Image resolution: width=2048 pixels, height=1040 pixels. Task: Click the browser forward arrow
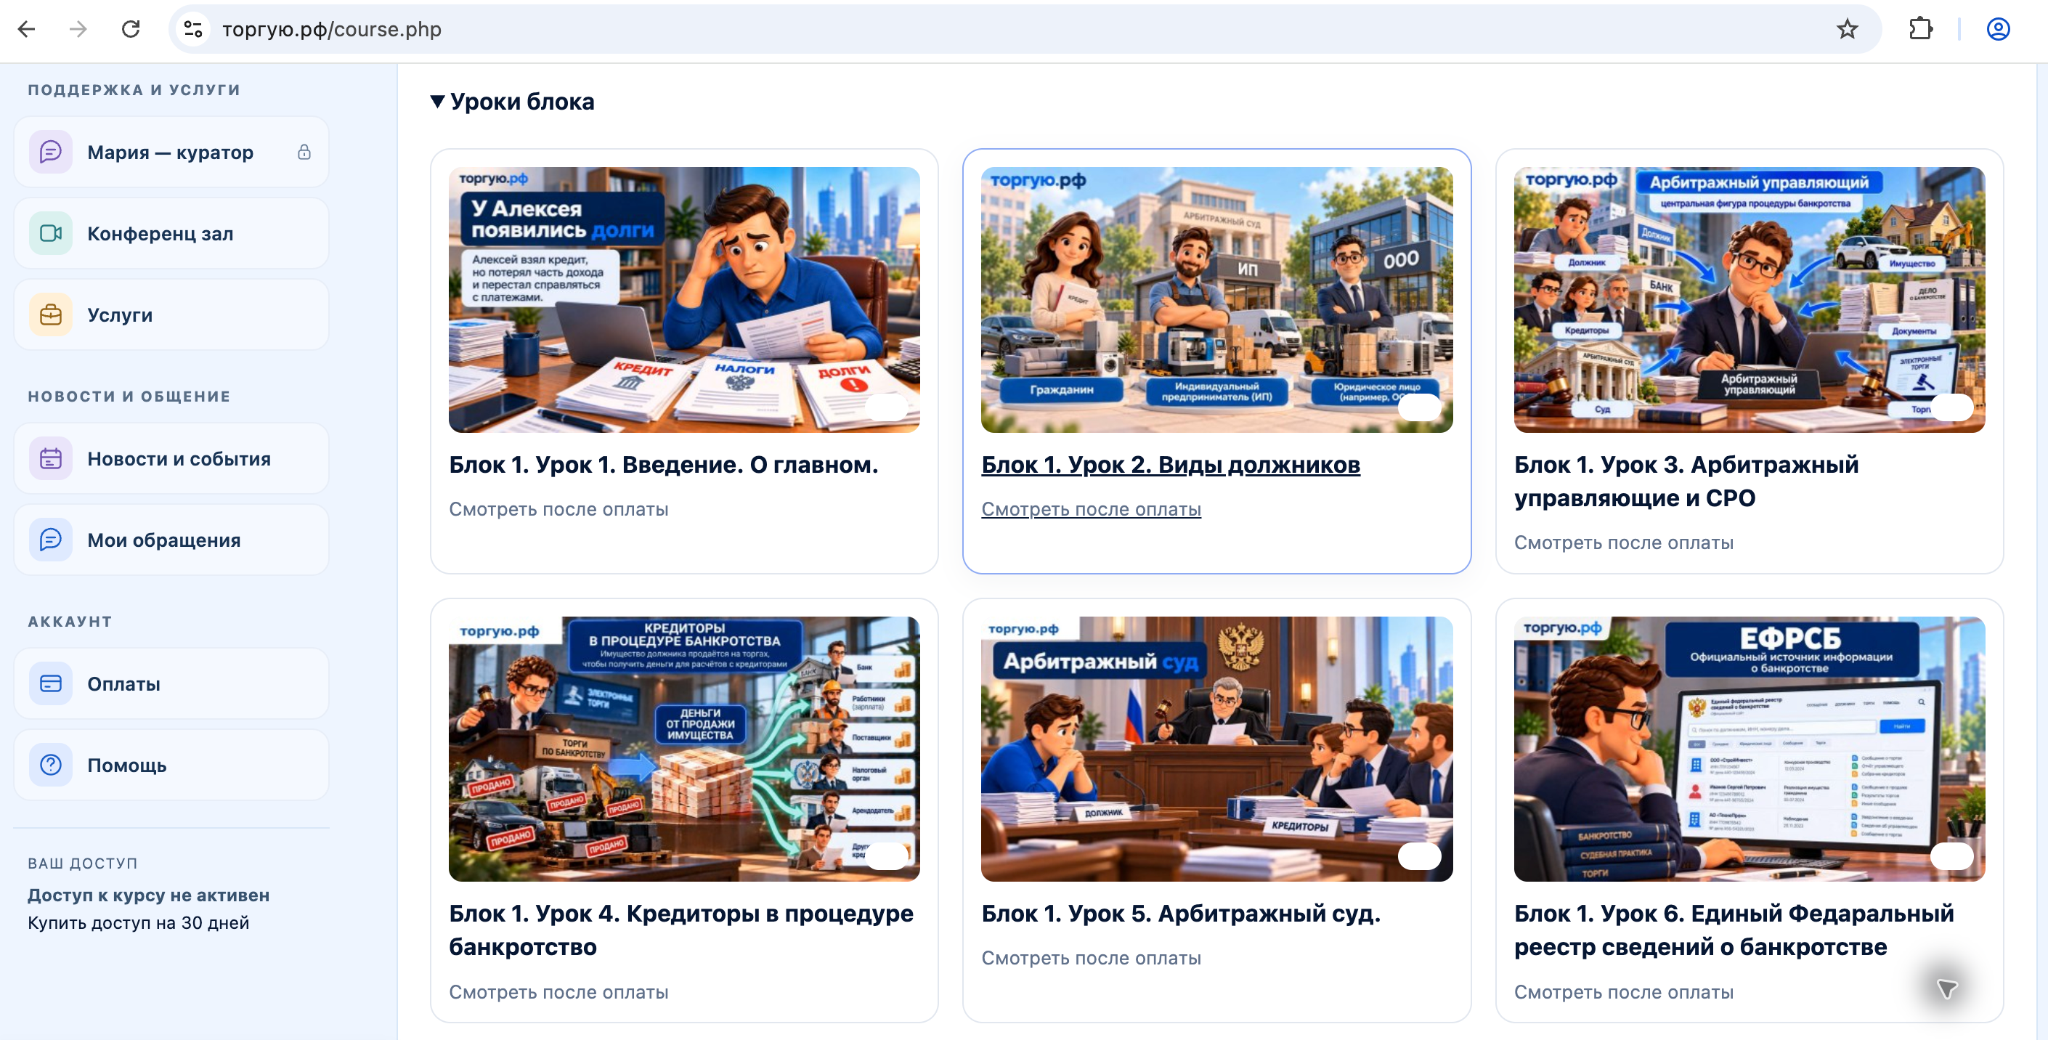click(78, 29)
